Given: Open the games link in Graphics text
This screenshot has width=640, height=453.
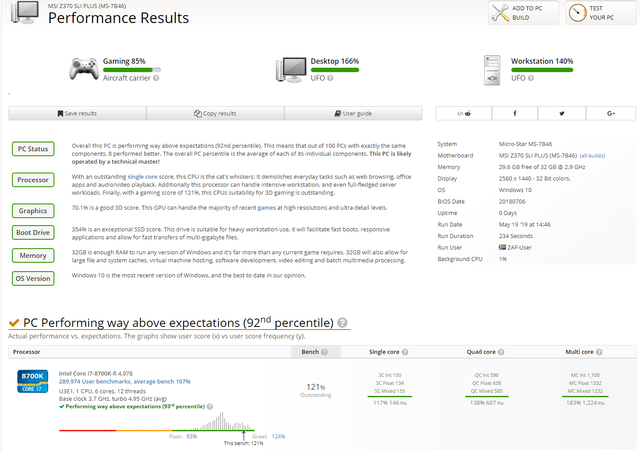Looking at the screenshot, I should (x=267, y=208).
